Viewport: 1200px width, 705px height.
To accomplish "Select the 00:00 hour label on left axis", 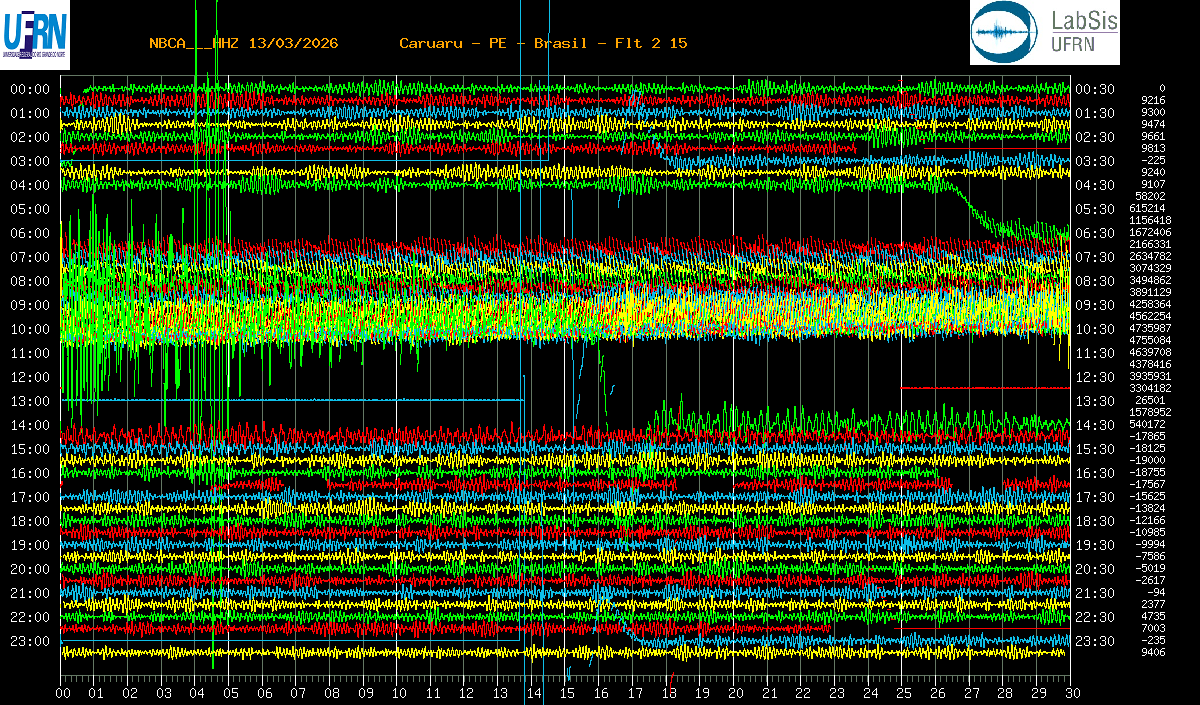I will click(30, 89).
